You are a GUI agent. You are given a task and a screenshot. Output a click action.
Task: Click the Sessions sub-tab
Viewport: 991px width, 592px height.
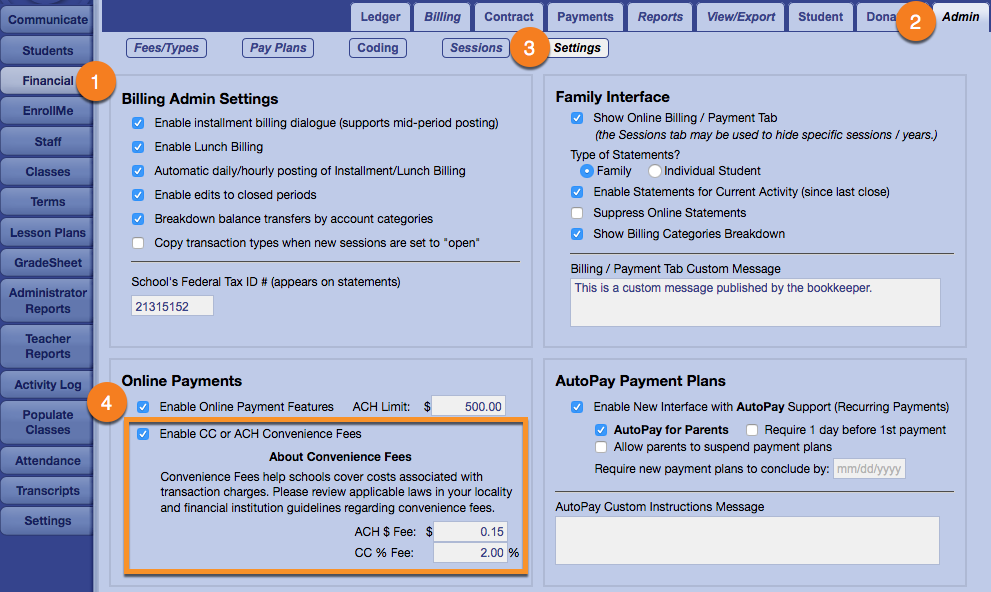point(476,47)
